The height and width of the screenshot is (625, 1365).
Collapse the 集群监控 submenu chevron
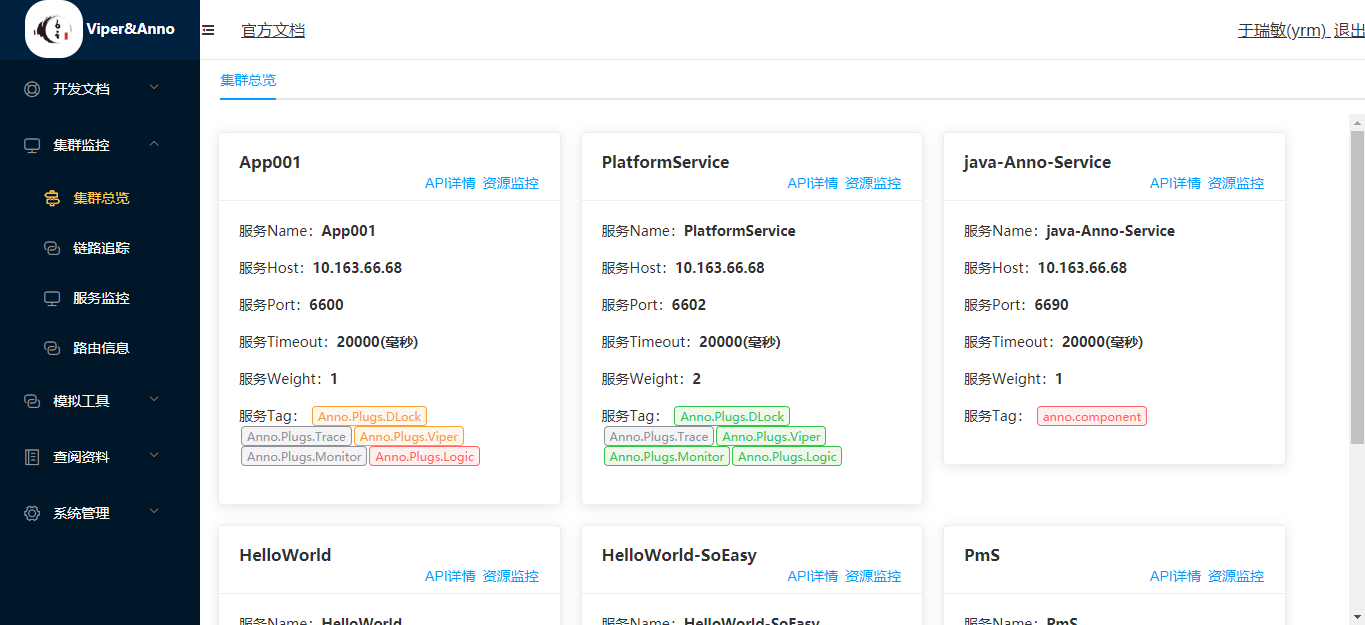154,144
